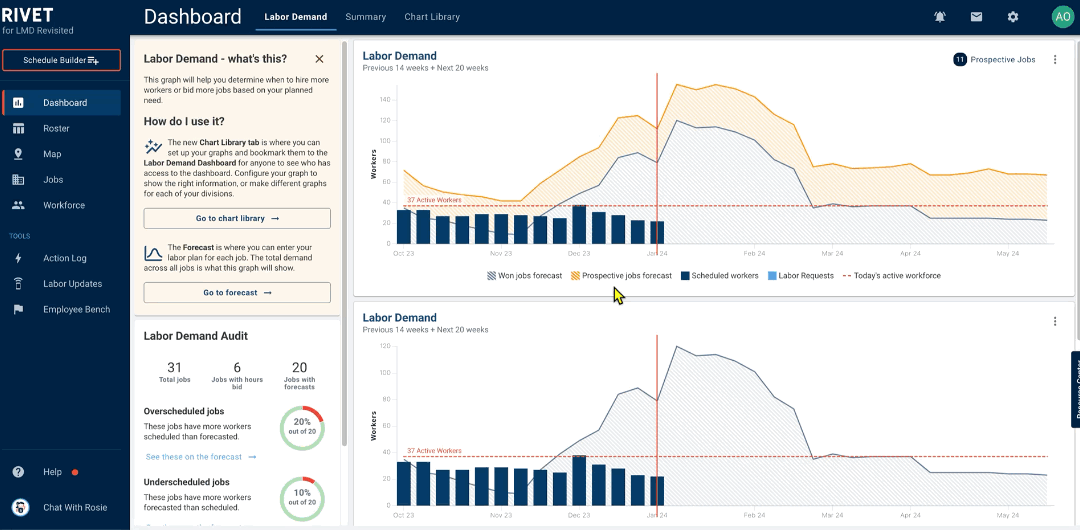
Task: Open the settings gear icon
Action: coord(1013,17)
